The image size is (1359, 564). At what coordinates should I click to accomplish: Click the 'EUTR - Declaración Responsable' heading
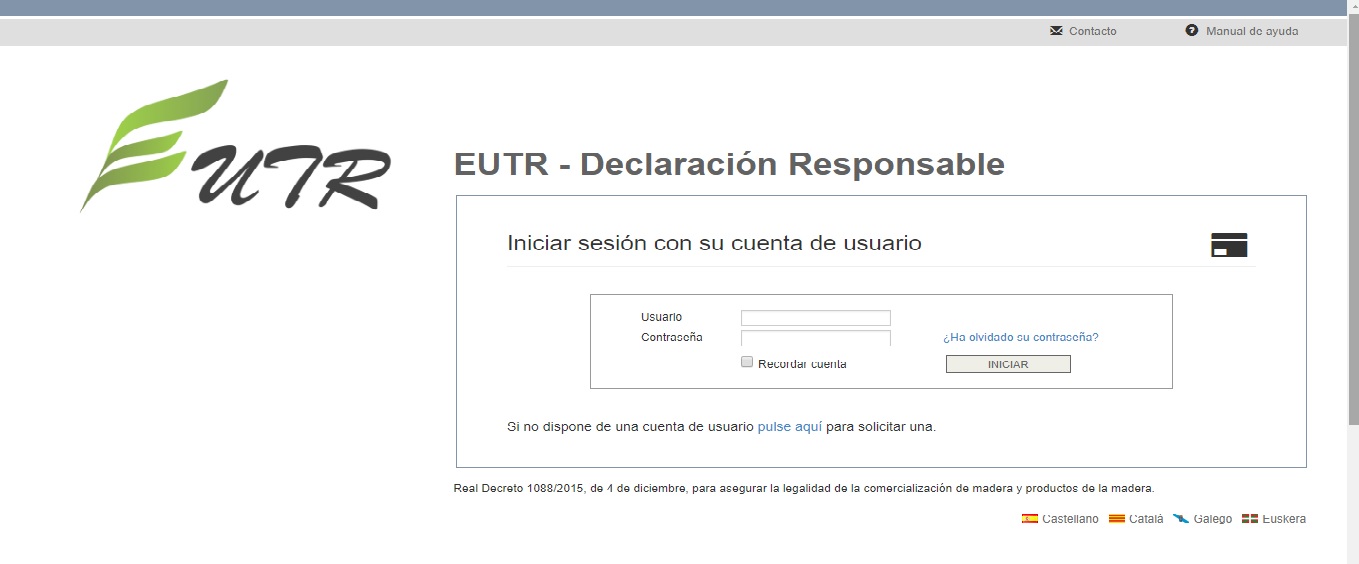(729, 163)
